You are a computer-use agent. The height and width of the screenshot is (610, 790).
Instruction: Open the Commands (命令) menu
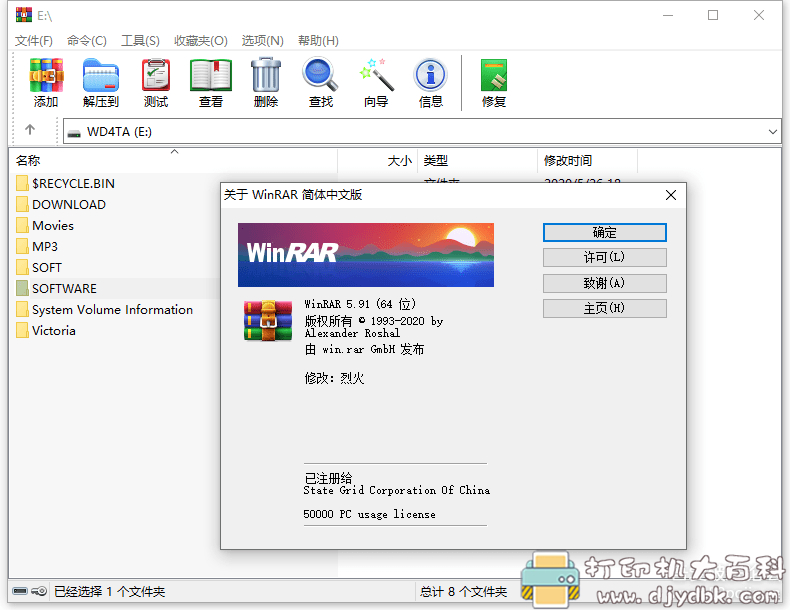point(87,40)
